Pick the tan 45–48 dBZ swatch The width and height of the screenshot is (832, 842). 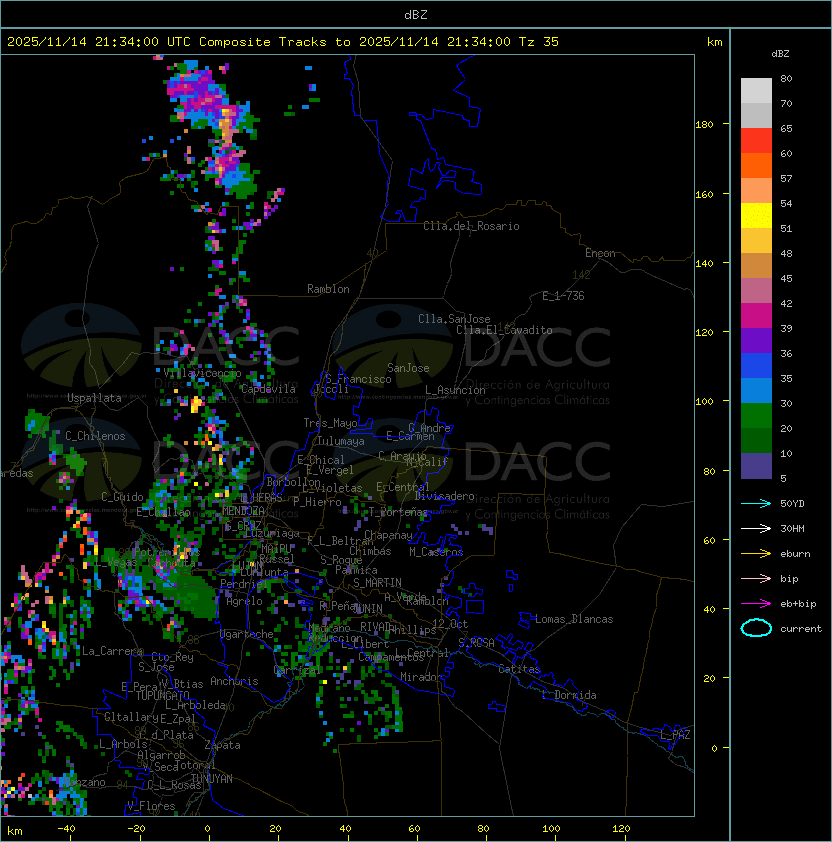756,266
